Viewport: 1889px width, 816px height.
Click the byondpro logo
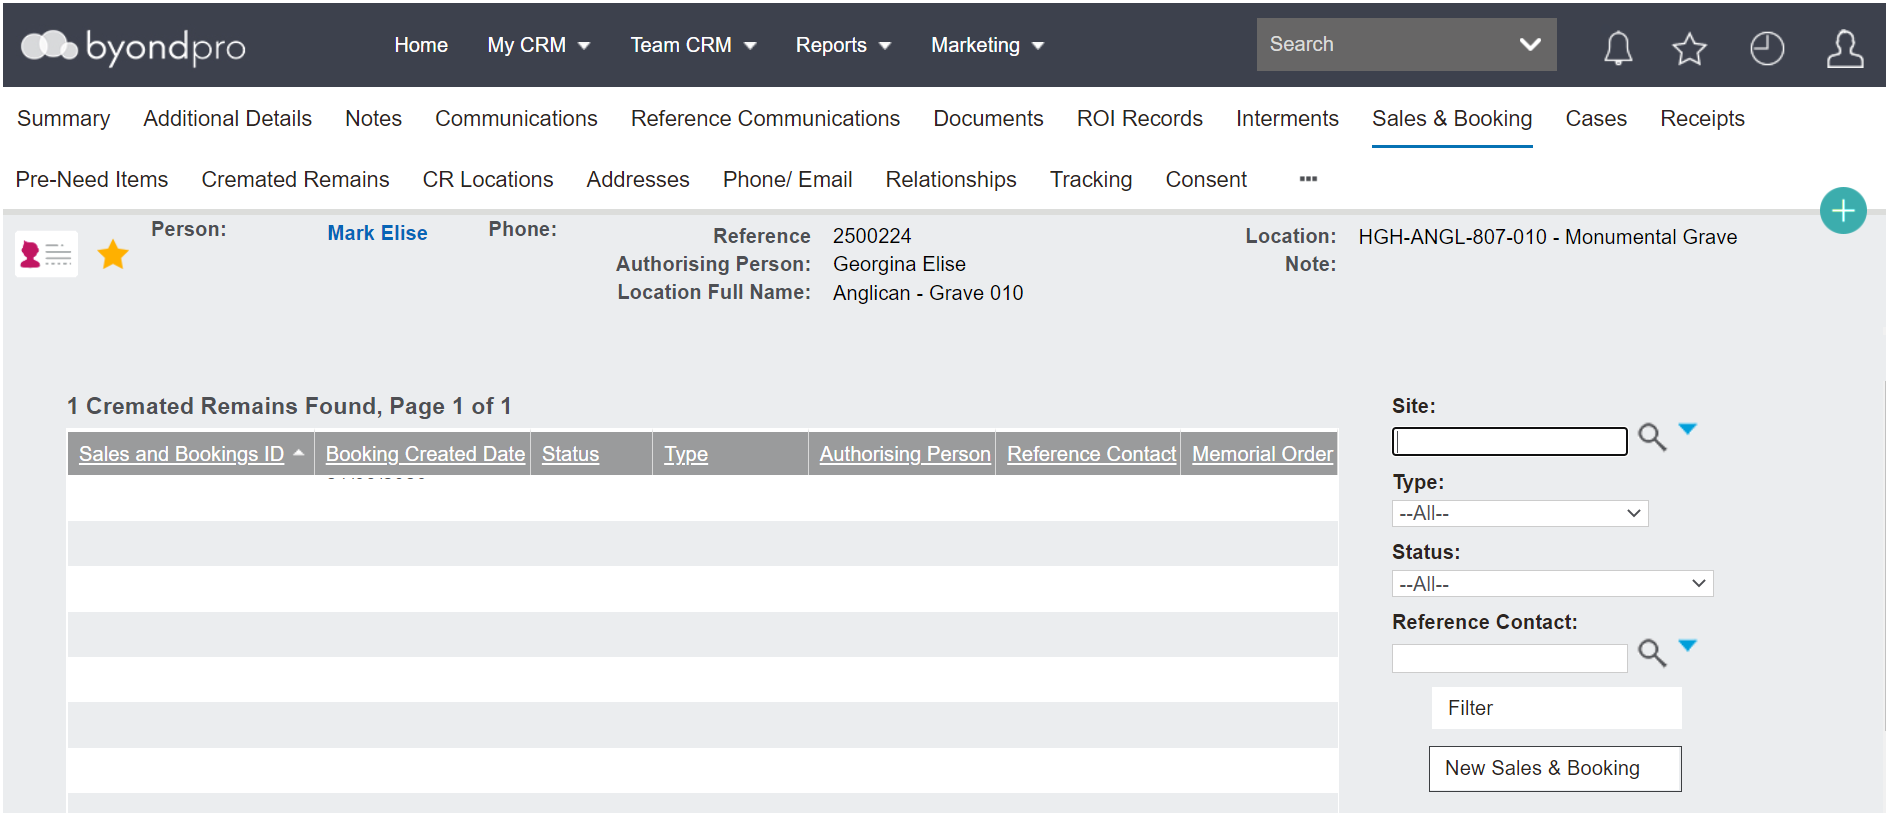click(x=133, y=46)
